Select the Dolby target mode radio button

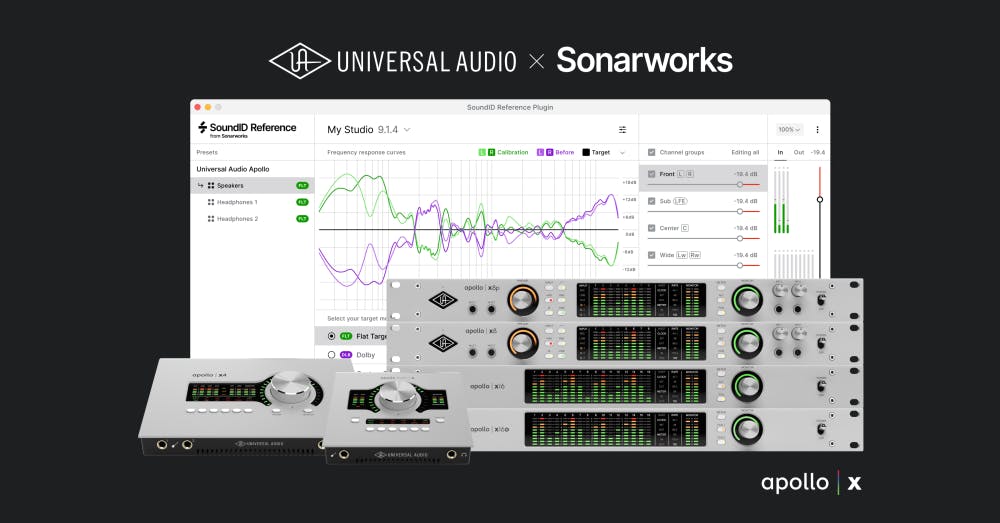332,354
